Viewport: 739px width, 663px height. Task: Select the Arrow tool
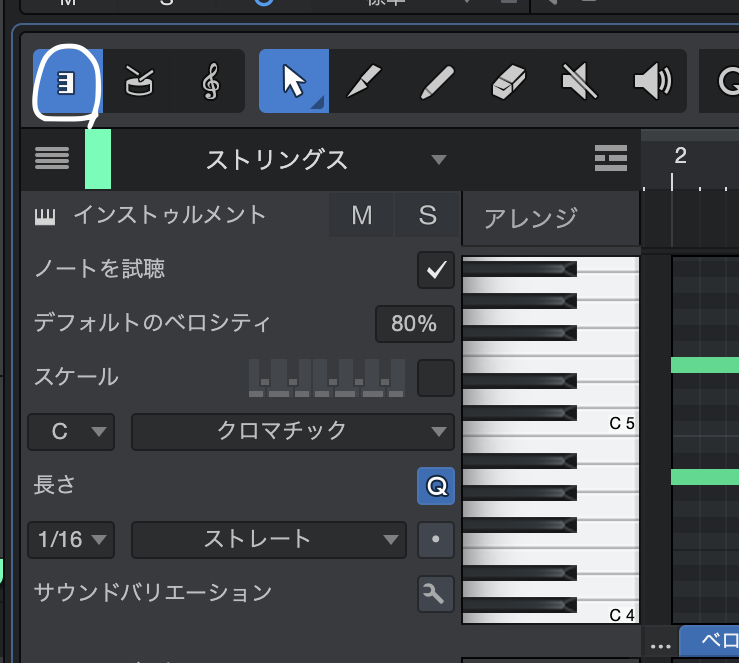294,81
